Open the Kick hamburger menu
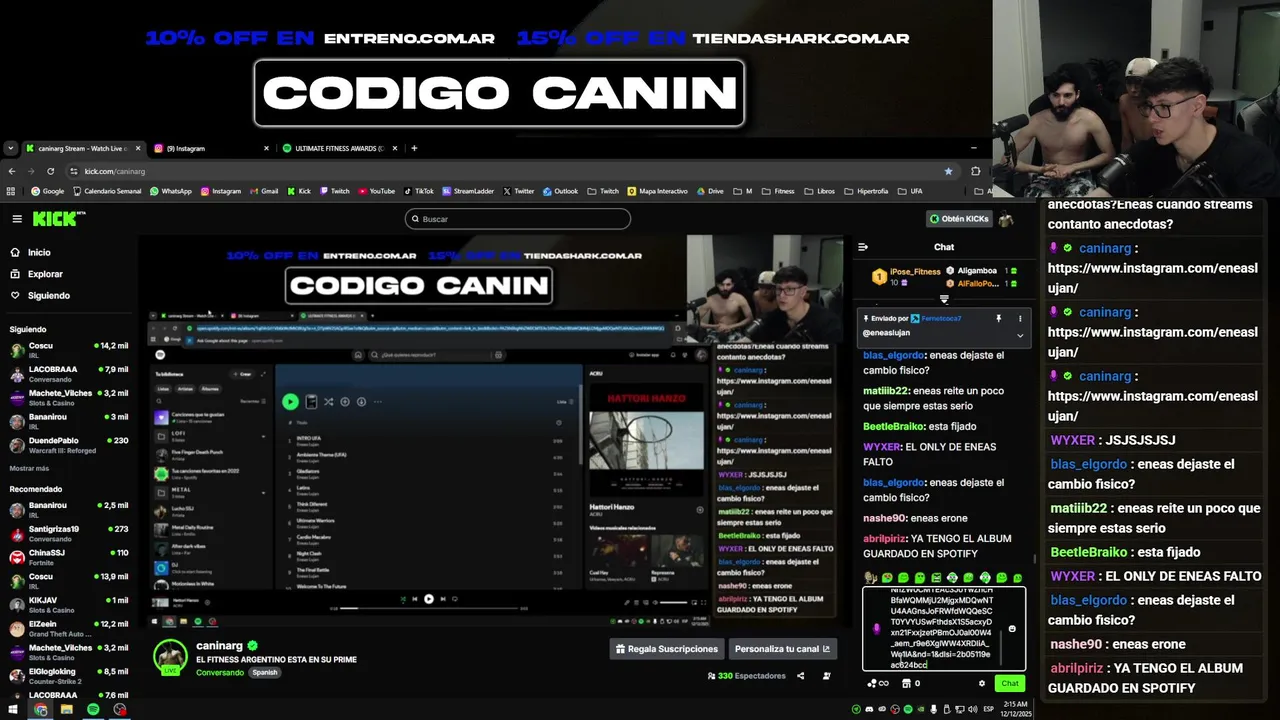Viewport: 1280px width, 720px height. pos(17,219)
